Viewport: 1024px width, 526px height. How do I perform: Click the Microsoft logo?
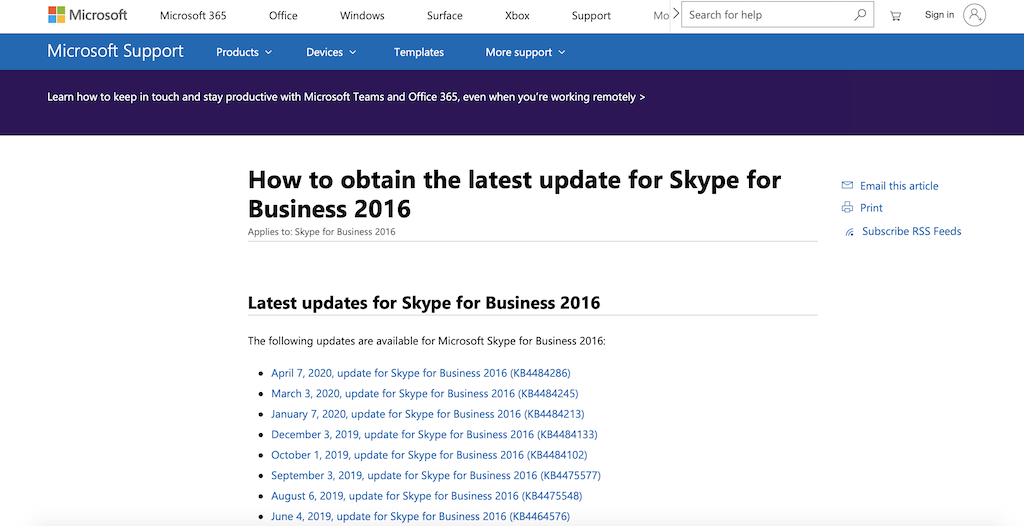coord(88,15)
